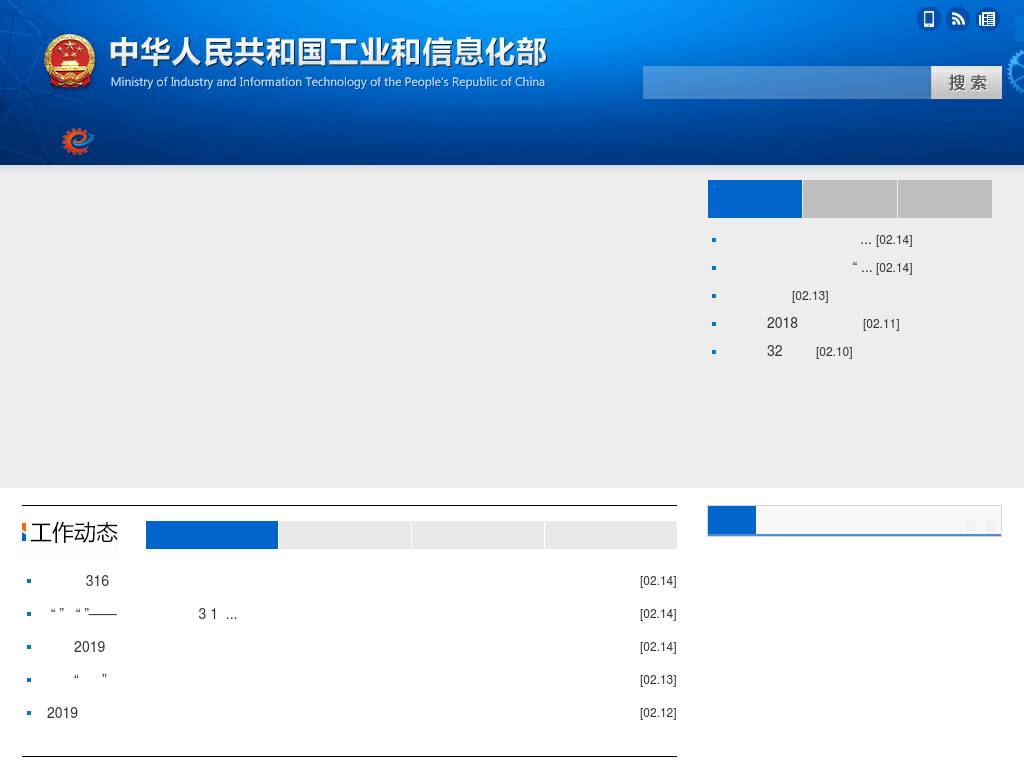Focus the search input field

[786, 82]
